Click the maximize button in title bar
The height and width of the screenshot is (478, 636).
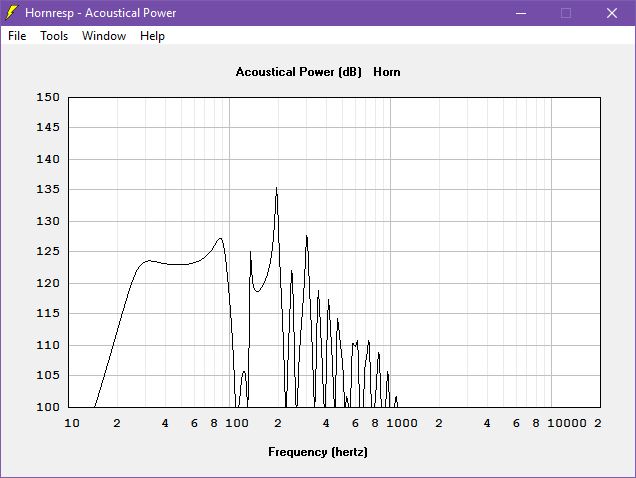(x=566, y=13)
